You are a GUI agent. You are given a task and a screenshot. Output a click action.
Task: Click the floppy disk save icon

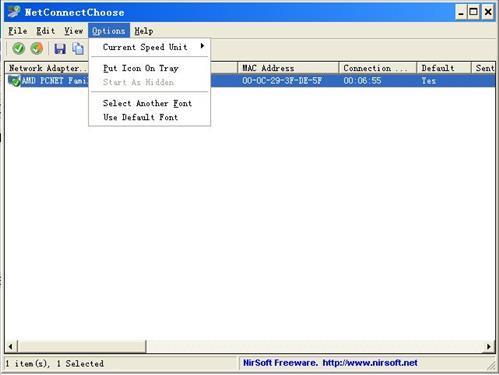[60, 49]
